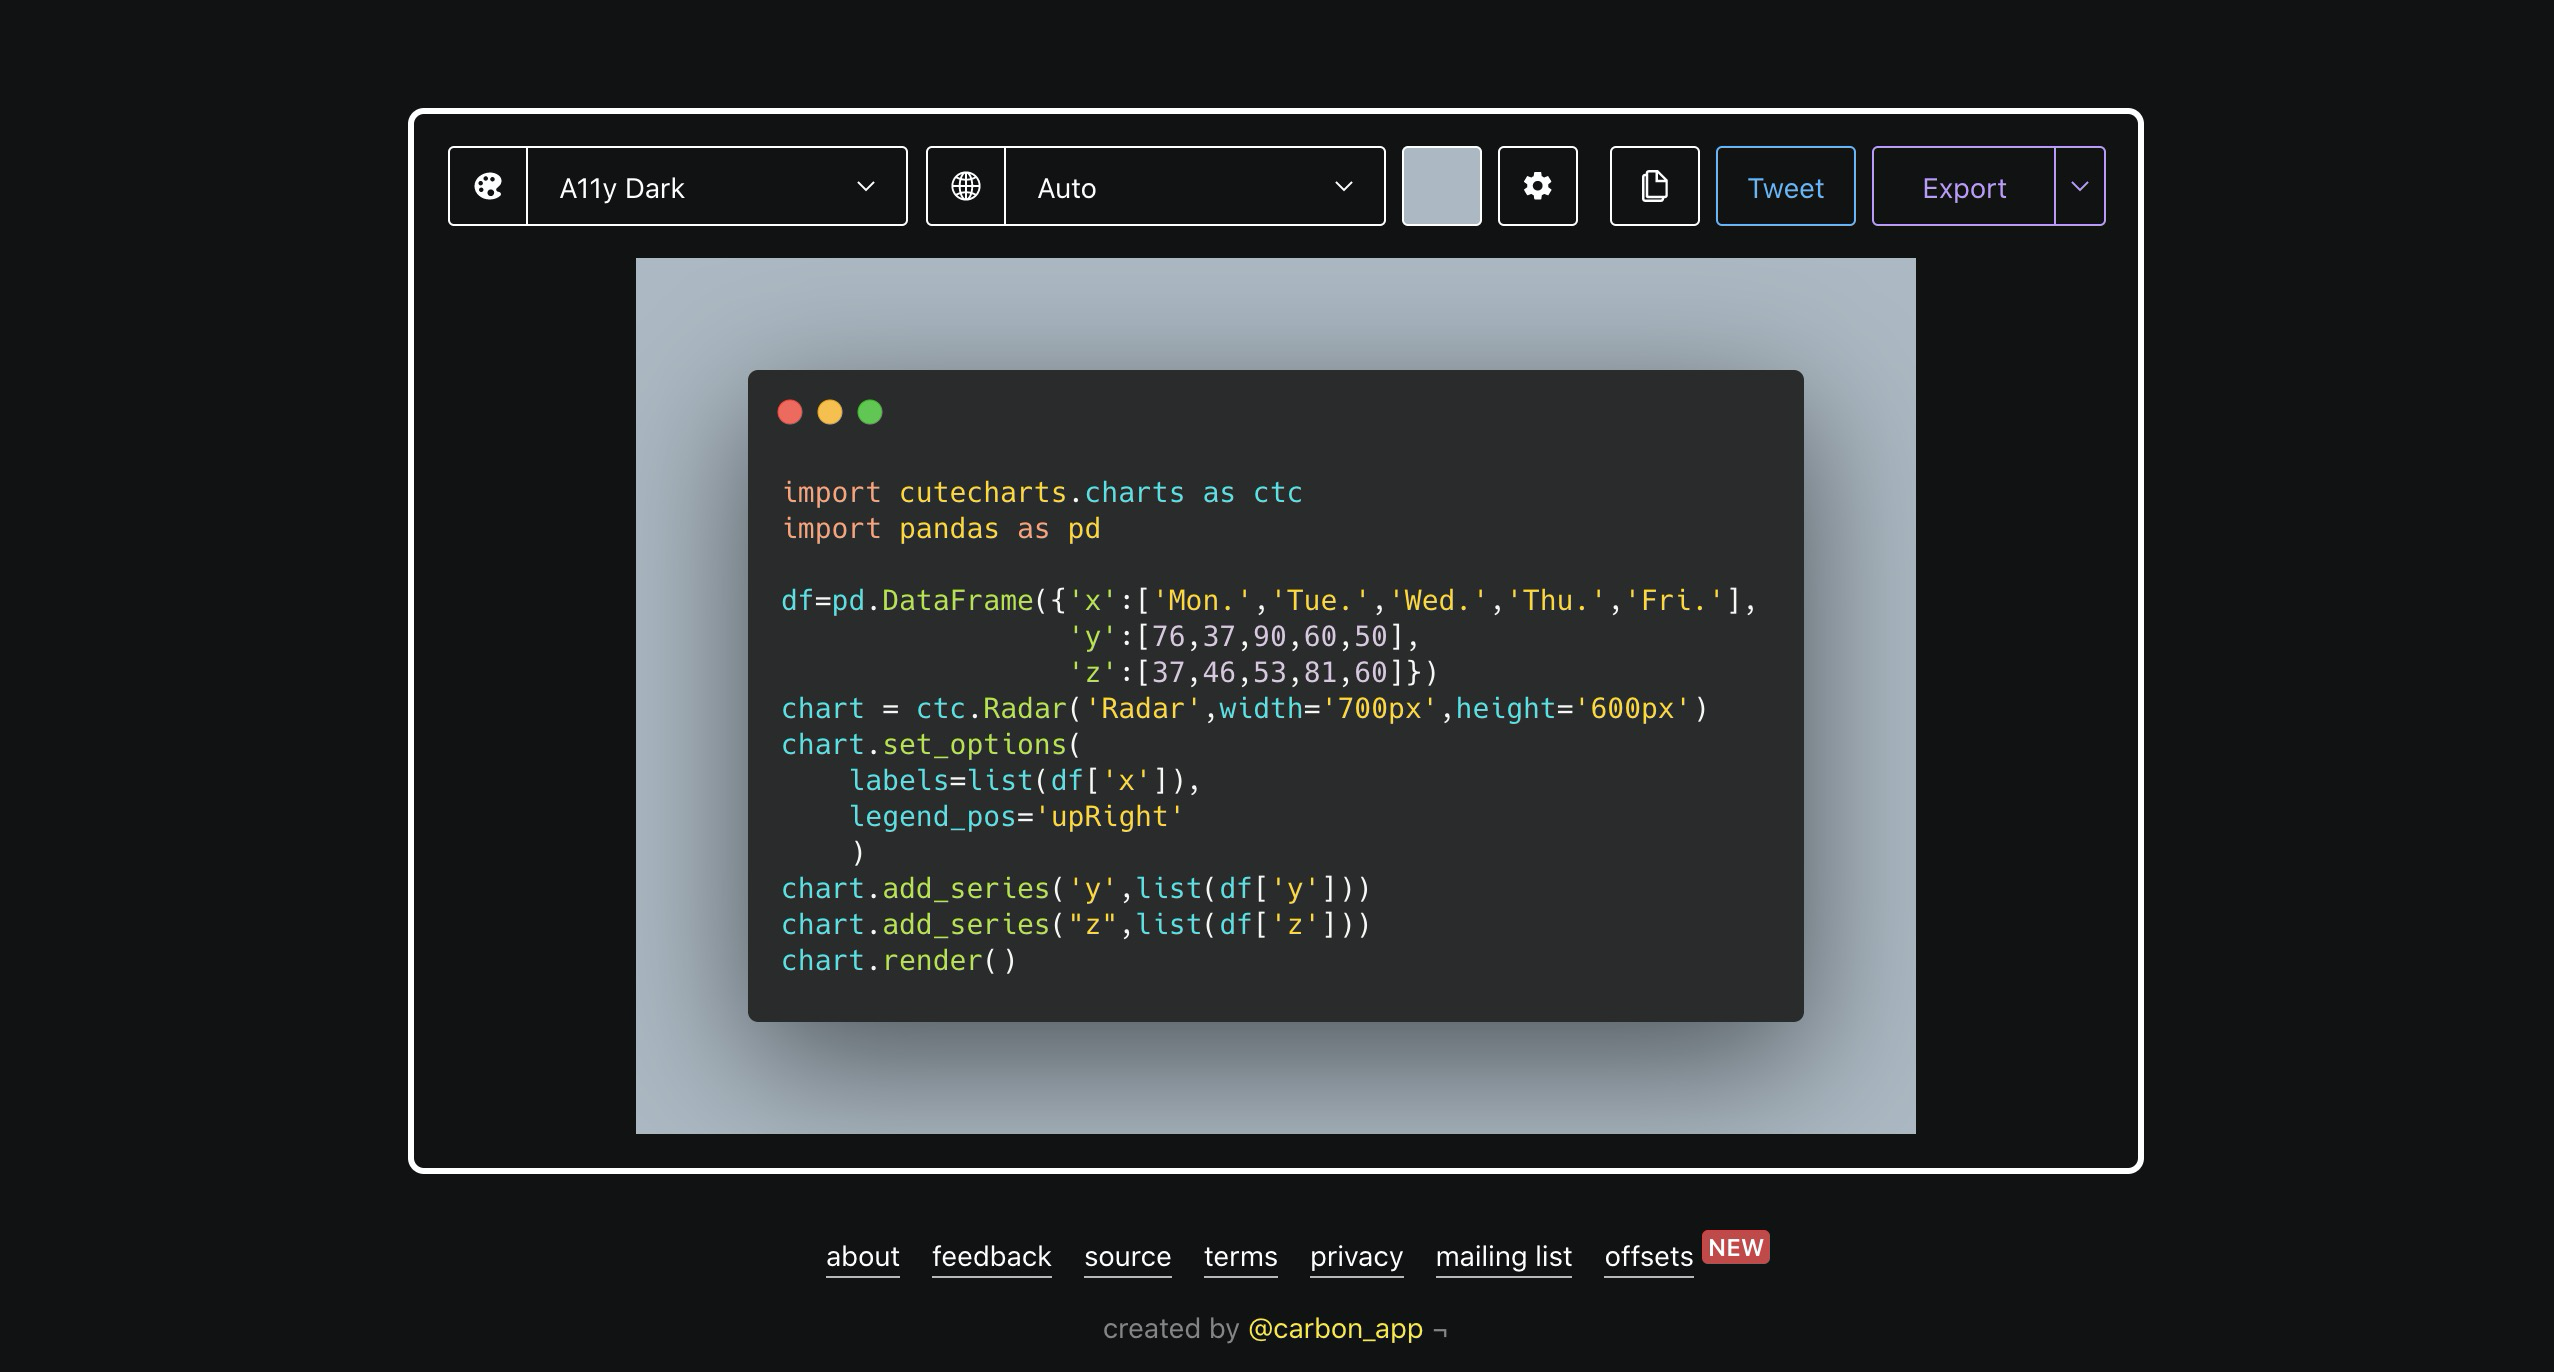Click the NEW badge beside offsets
The height and width of the screenshot is (1372, 2554).
[1735, 1247]
